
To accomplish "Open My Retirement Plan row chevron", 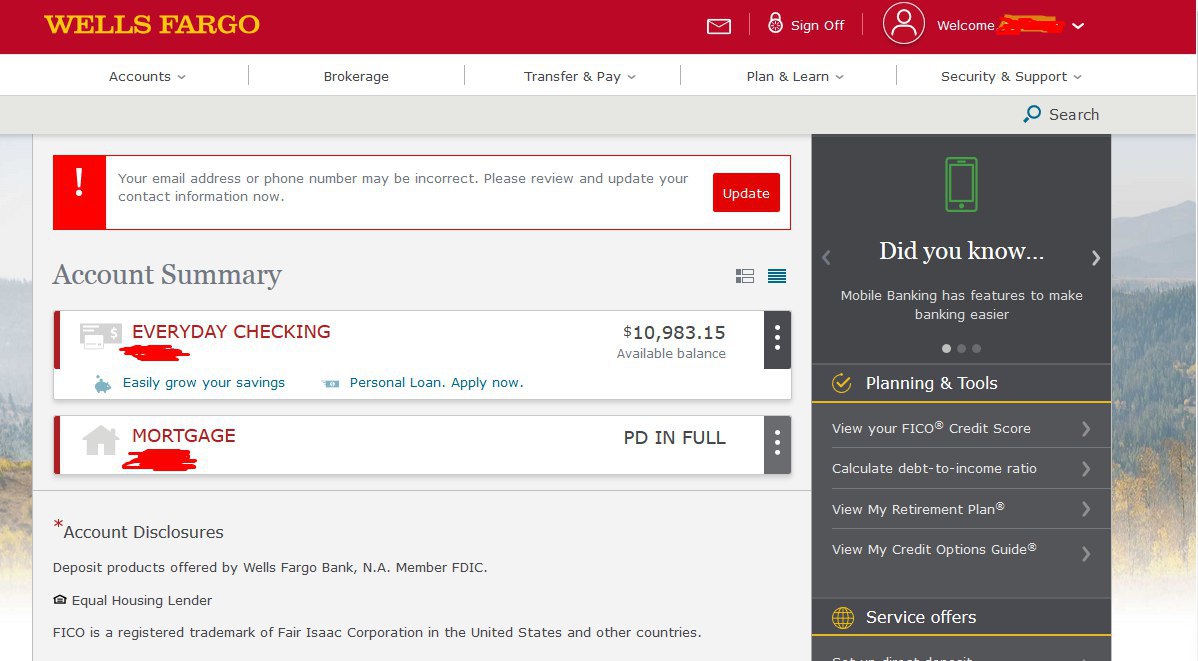I will click(x=1086, y=509).
